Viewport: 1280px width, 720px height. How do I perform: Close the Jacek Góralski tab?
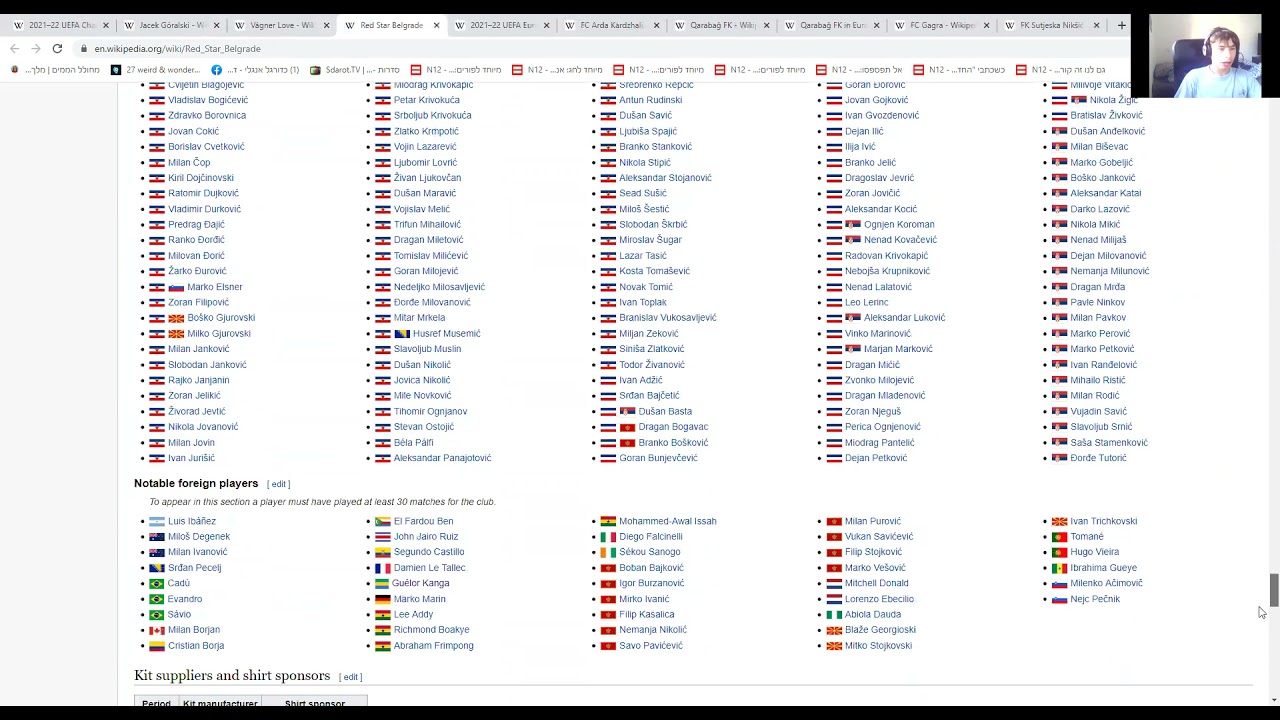tap(216, 25)
